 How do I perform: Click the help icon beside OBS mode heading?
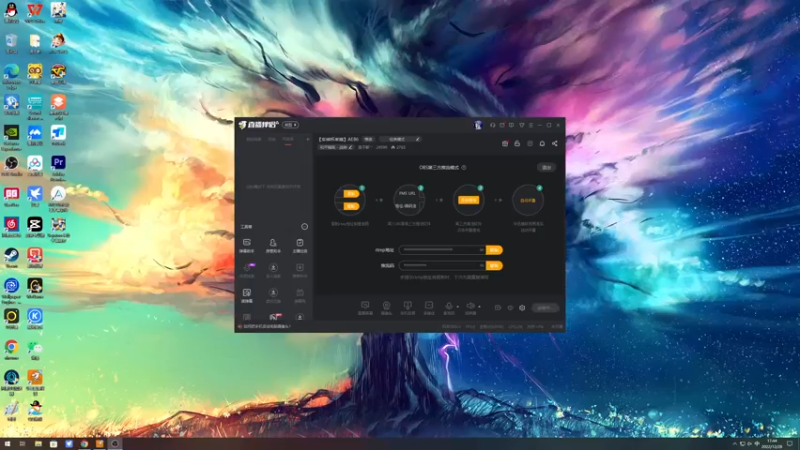click(x=464, y=167)
